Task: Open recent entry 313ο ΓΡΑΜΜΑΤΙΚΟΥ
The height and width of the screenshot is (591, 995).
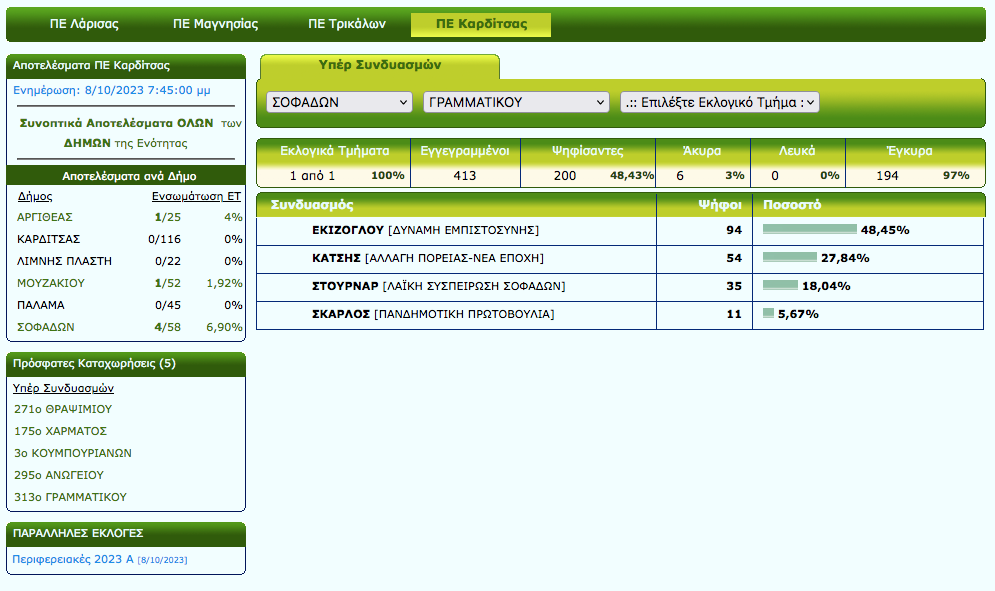Action: (70, 497)
